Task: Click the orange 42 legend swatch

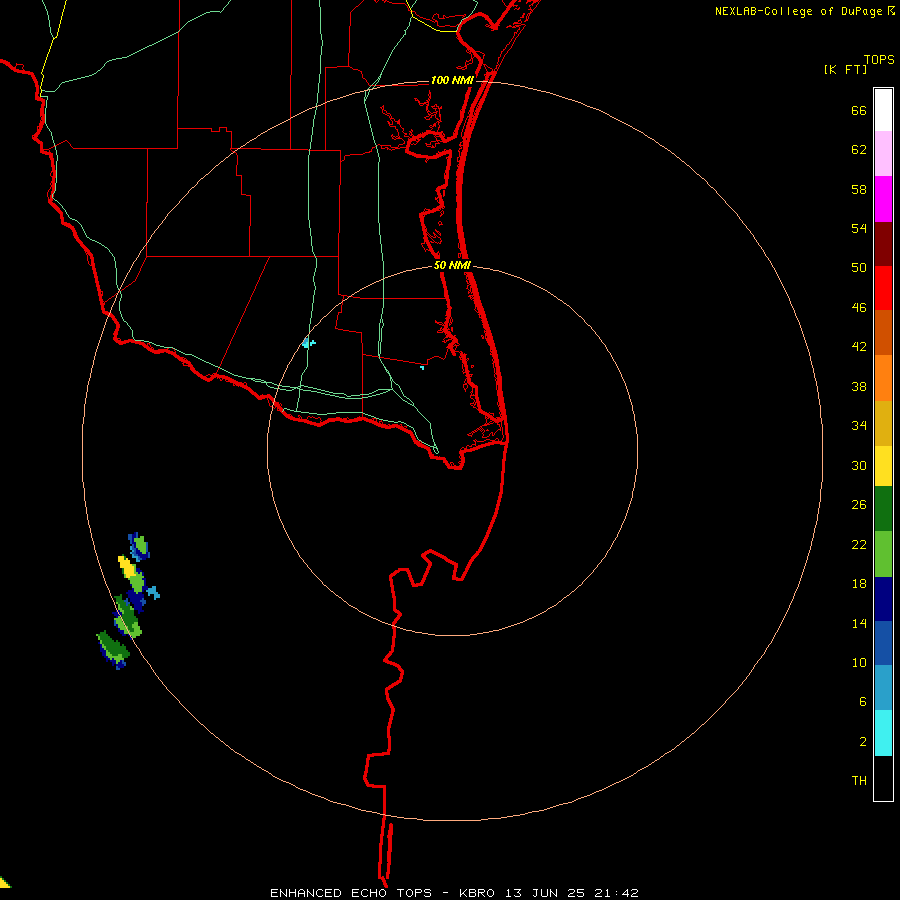Action: pos(883,378)
